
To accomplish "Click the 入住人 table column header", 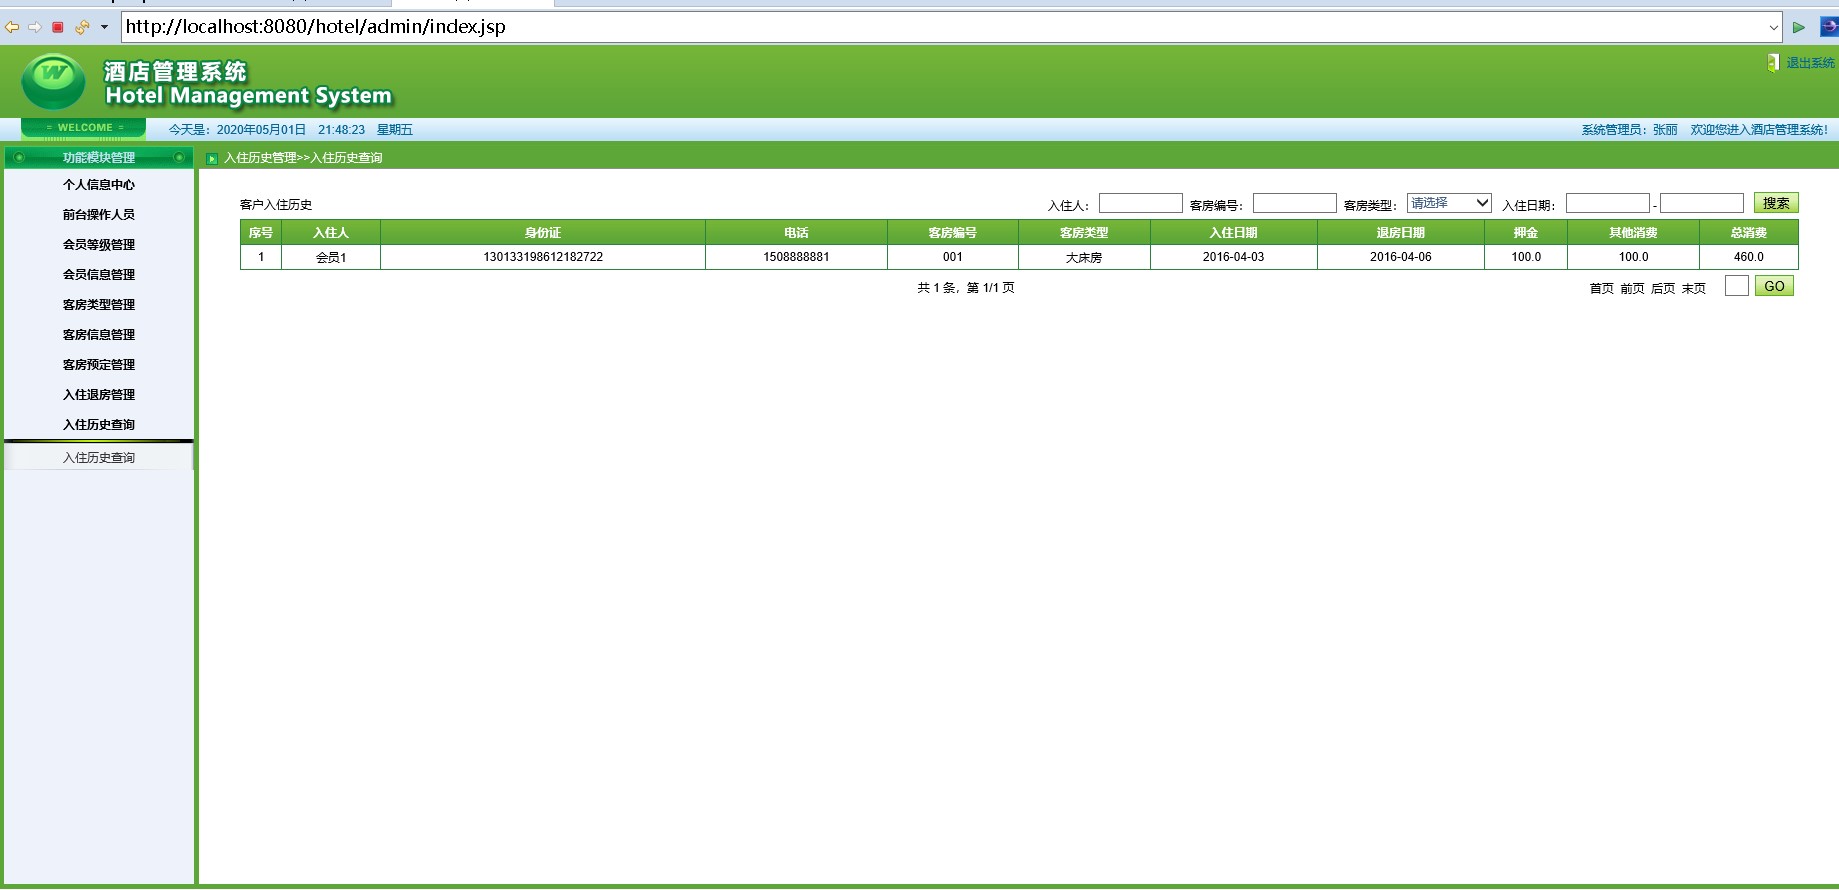I will (331, 233).
